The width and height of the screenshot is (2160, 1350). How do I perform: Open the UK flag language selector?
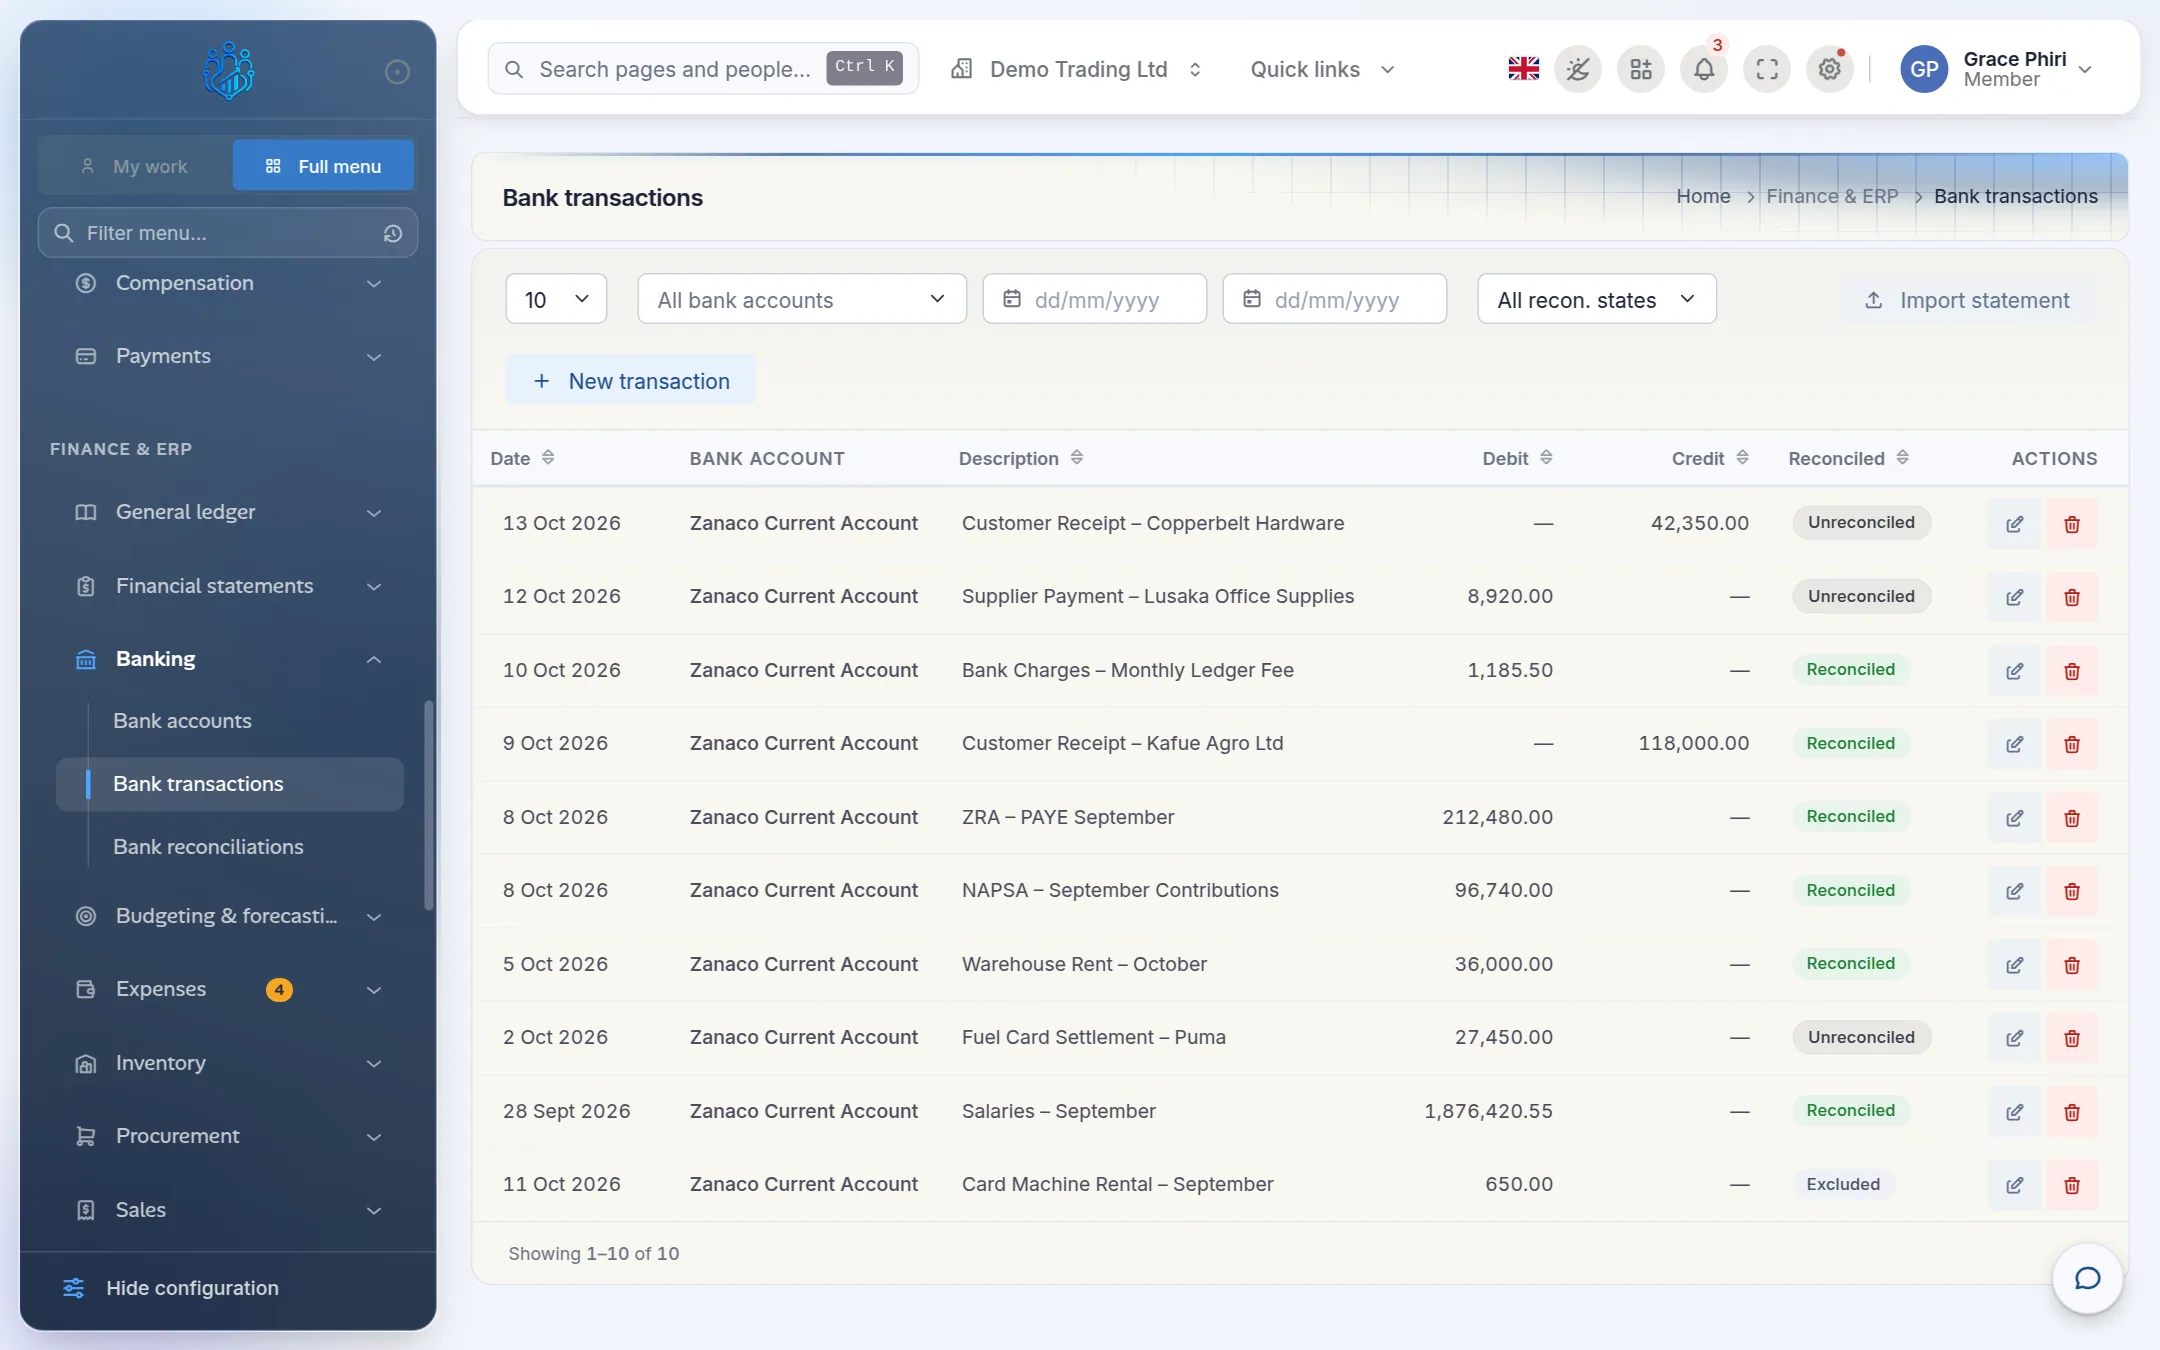pos(1523,69)
